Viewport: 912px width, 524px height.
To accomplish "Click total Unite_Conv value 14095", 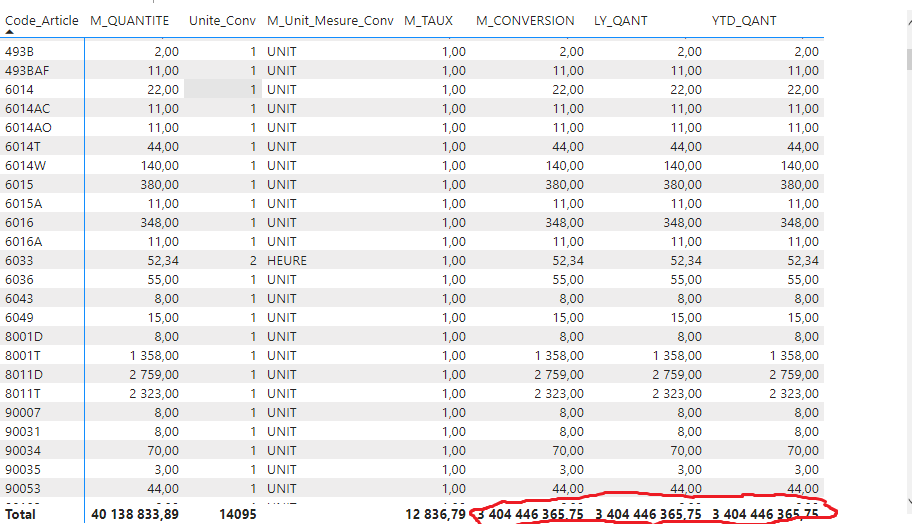I will (x=238, y=514).
